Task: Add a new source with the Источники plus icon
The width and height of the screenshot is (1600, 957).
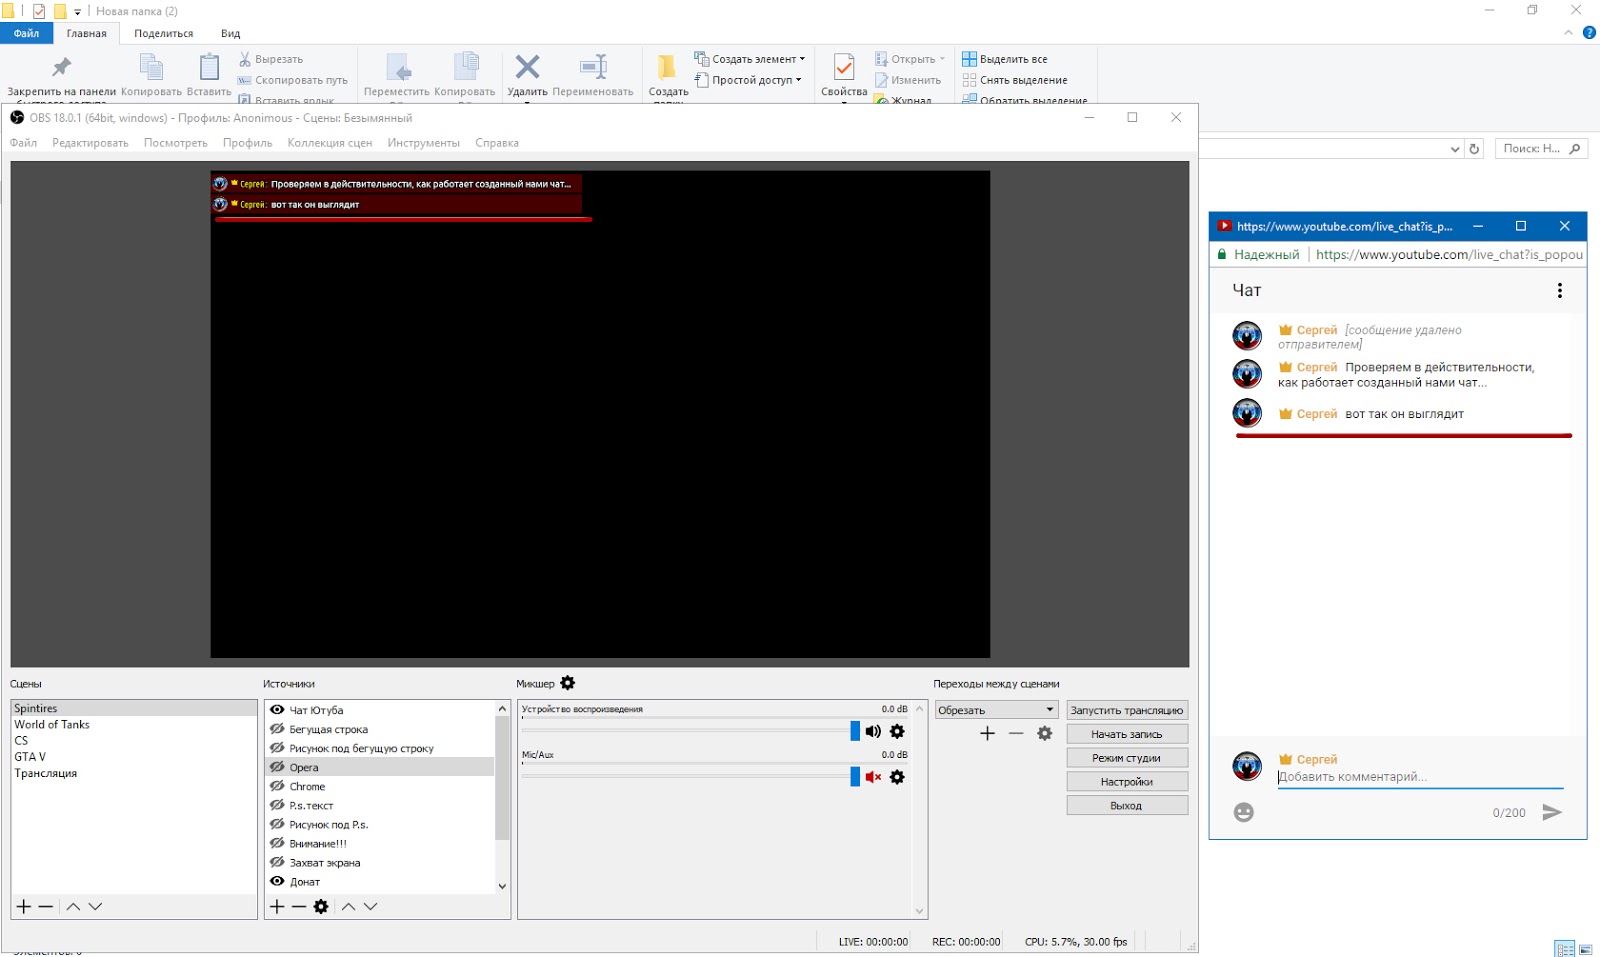Action: [277, 907]
